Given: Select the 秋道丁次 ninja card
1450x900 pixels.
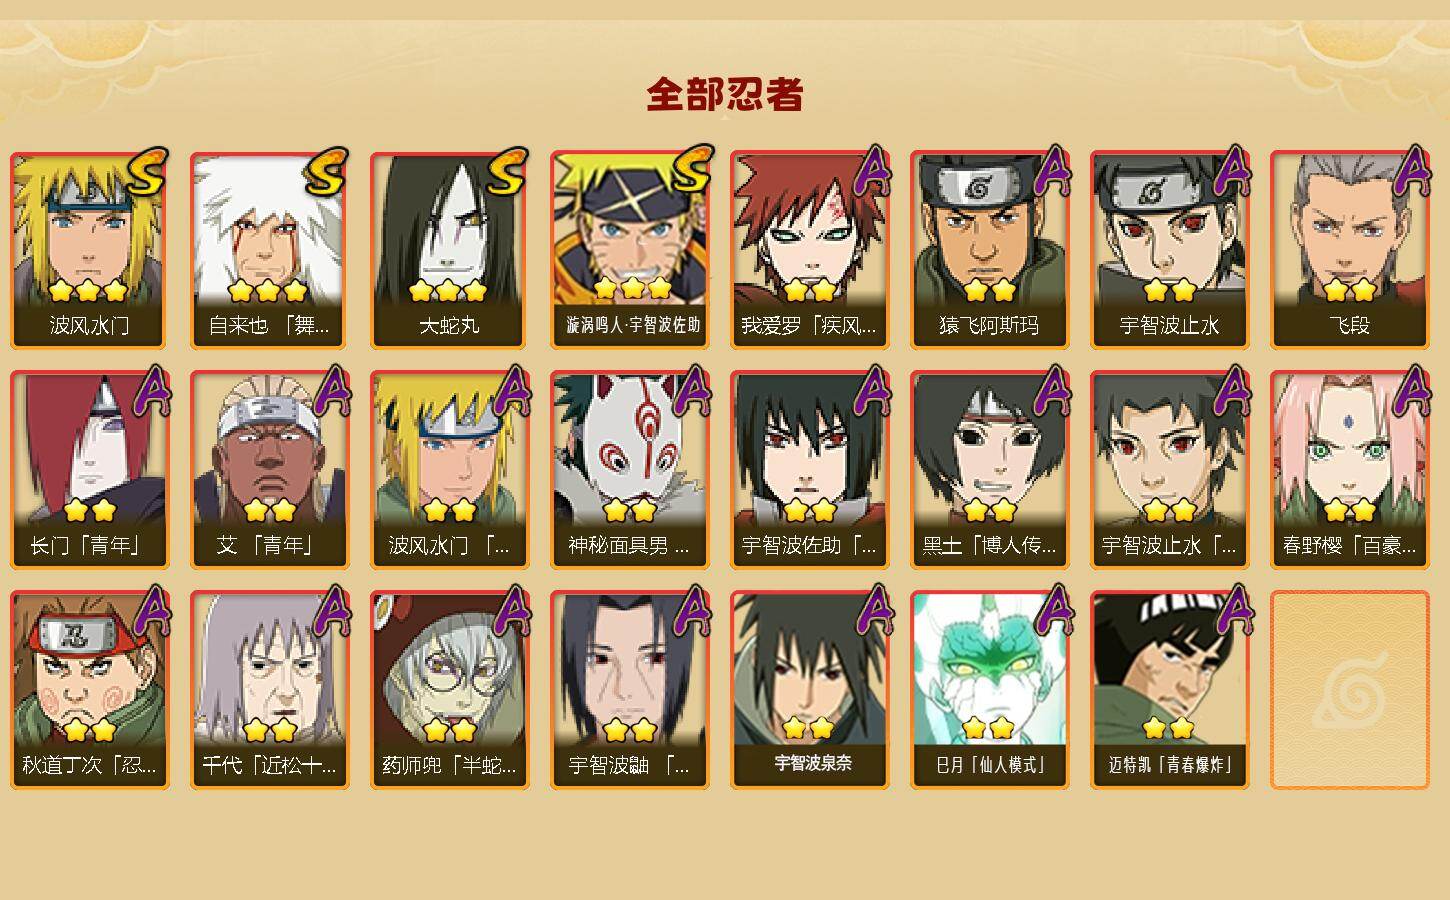Looking at the screenshot, I should (89, 690).
